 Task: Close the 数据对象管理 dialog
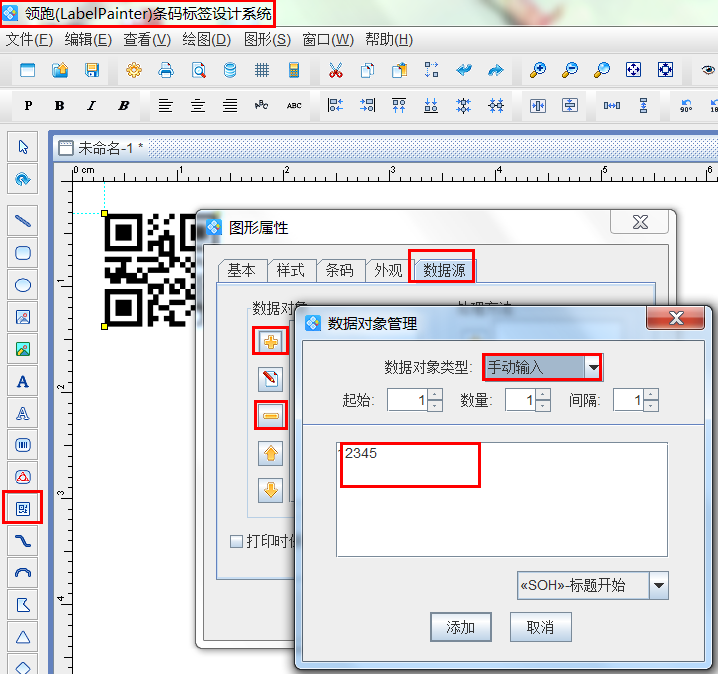[x=675, y=318]
